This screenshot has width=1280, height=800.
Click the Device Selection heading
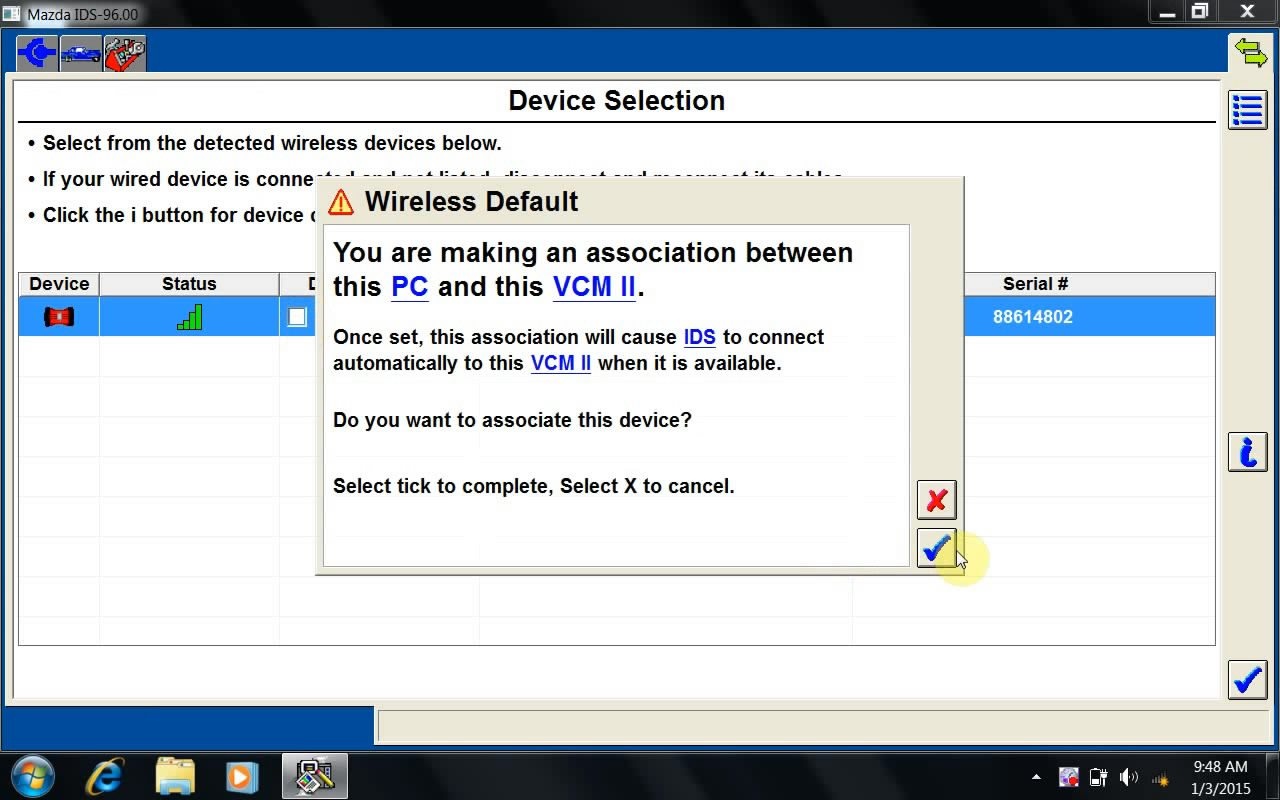pyautogui.click(x=617, y=100)
